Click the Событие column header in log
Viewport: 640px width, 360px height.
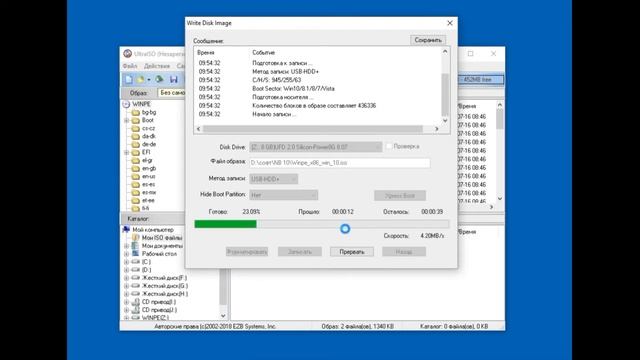(x=263, y=53)
